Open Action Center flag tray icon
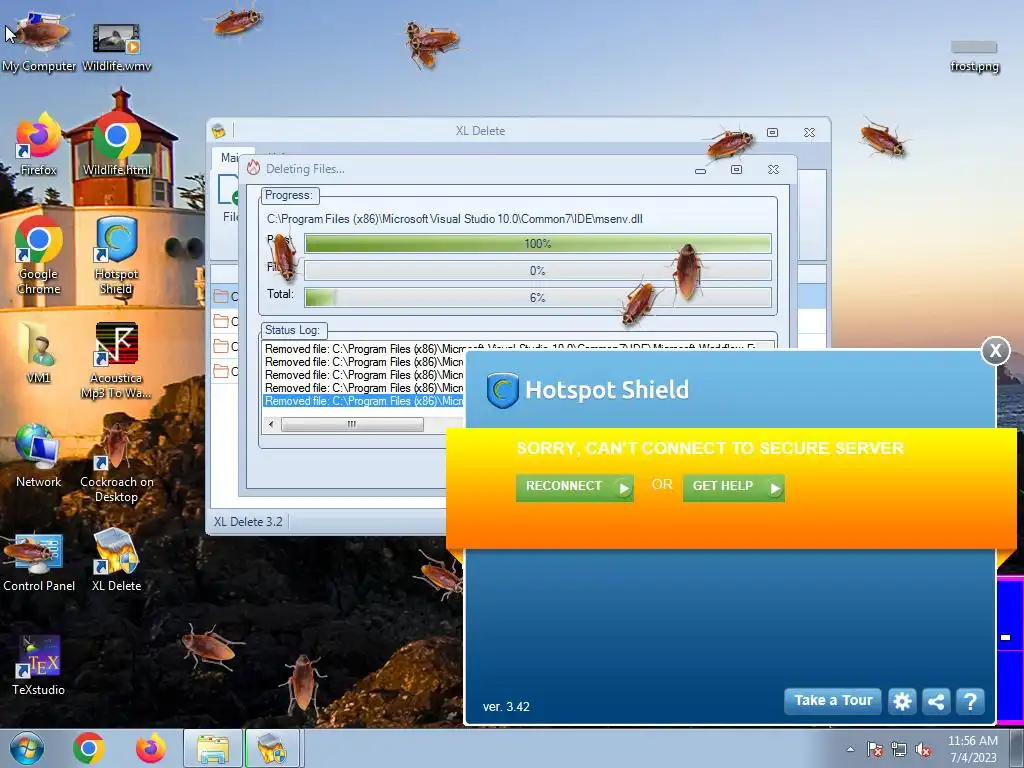 874,749
